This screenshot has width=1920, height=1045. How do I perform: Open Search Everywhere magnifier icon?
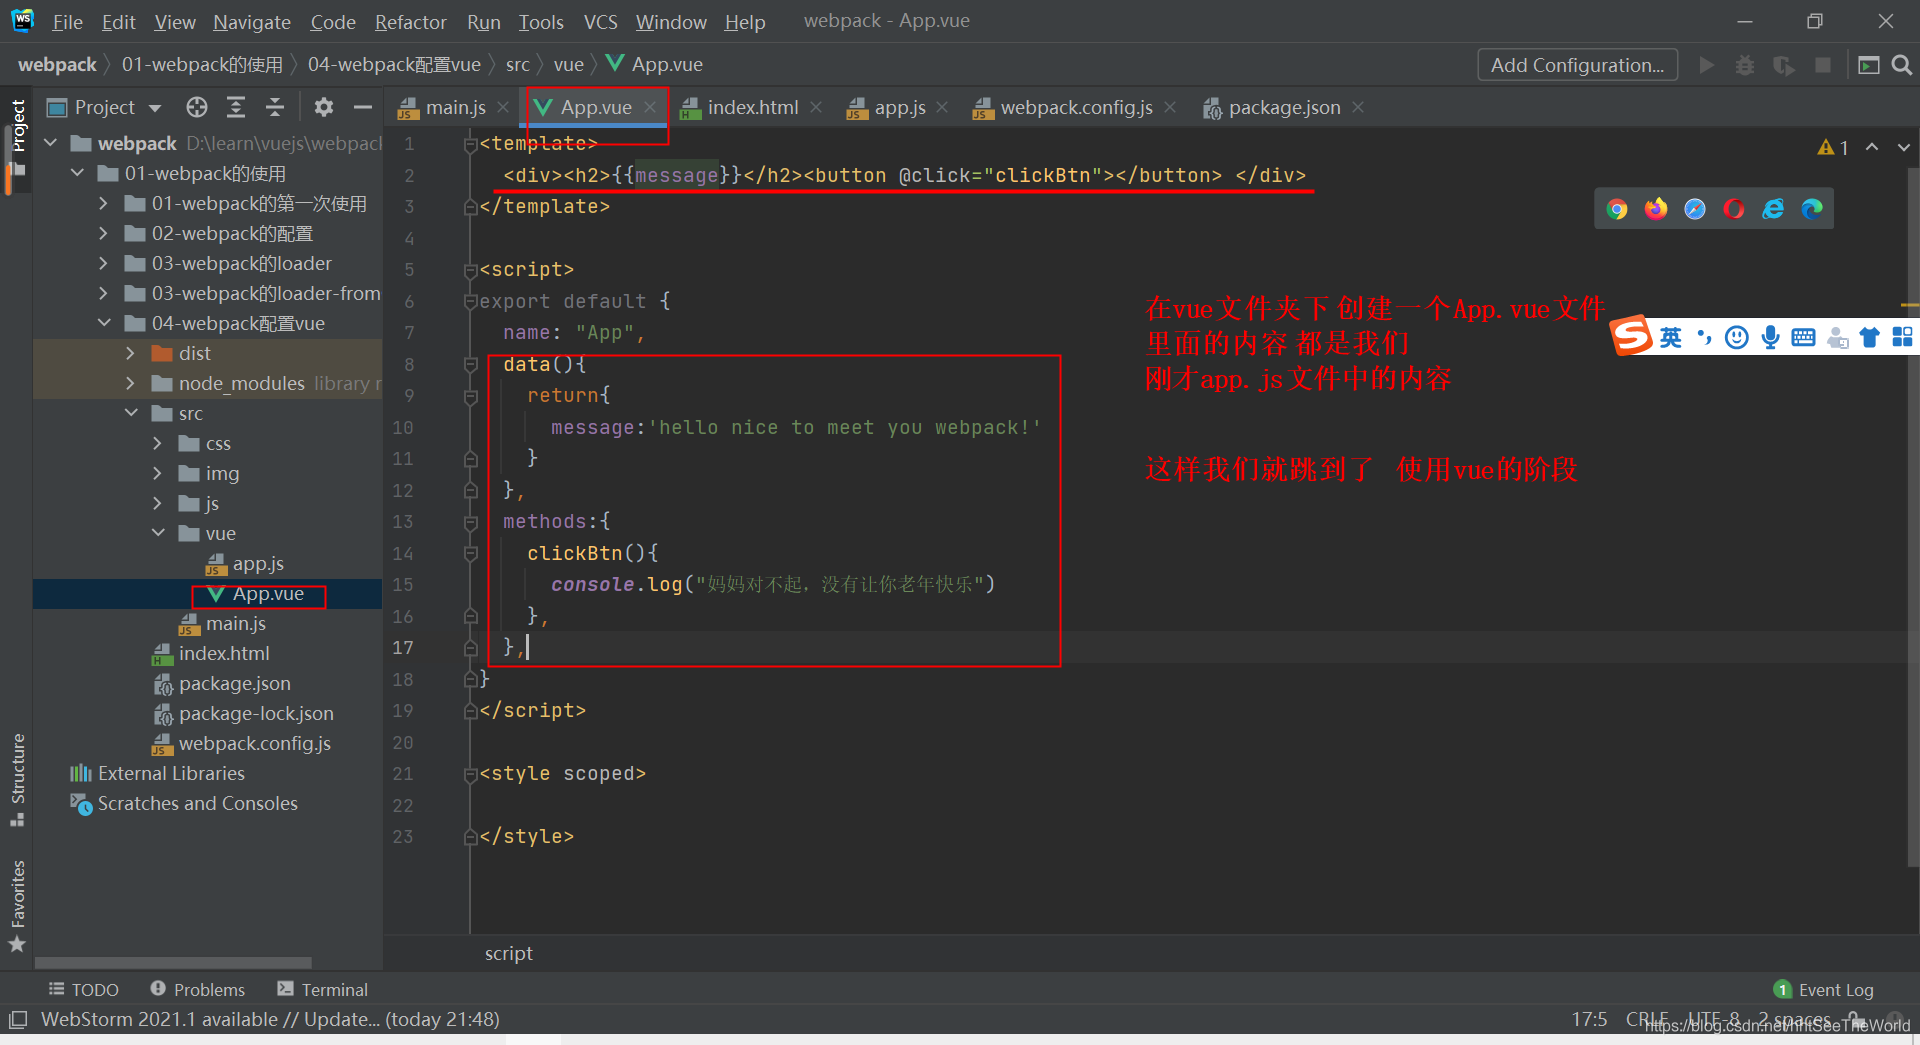(x=1902, y=65)
